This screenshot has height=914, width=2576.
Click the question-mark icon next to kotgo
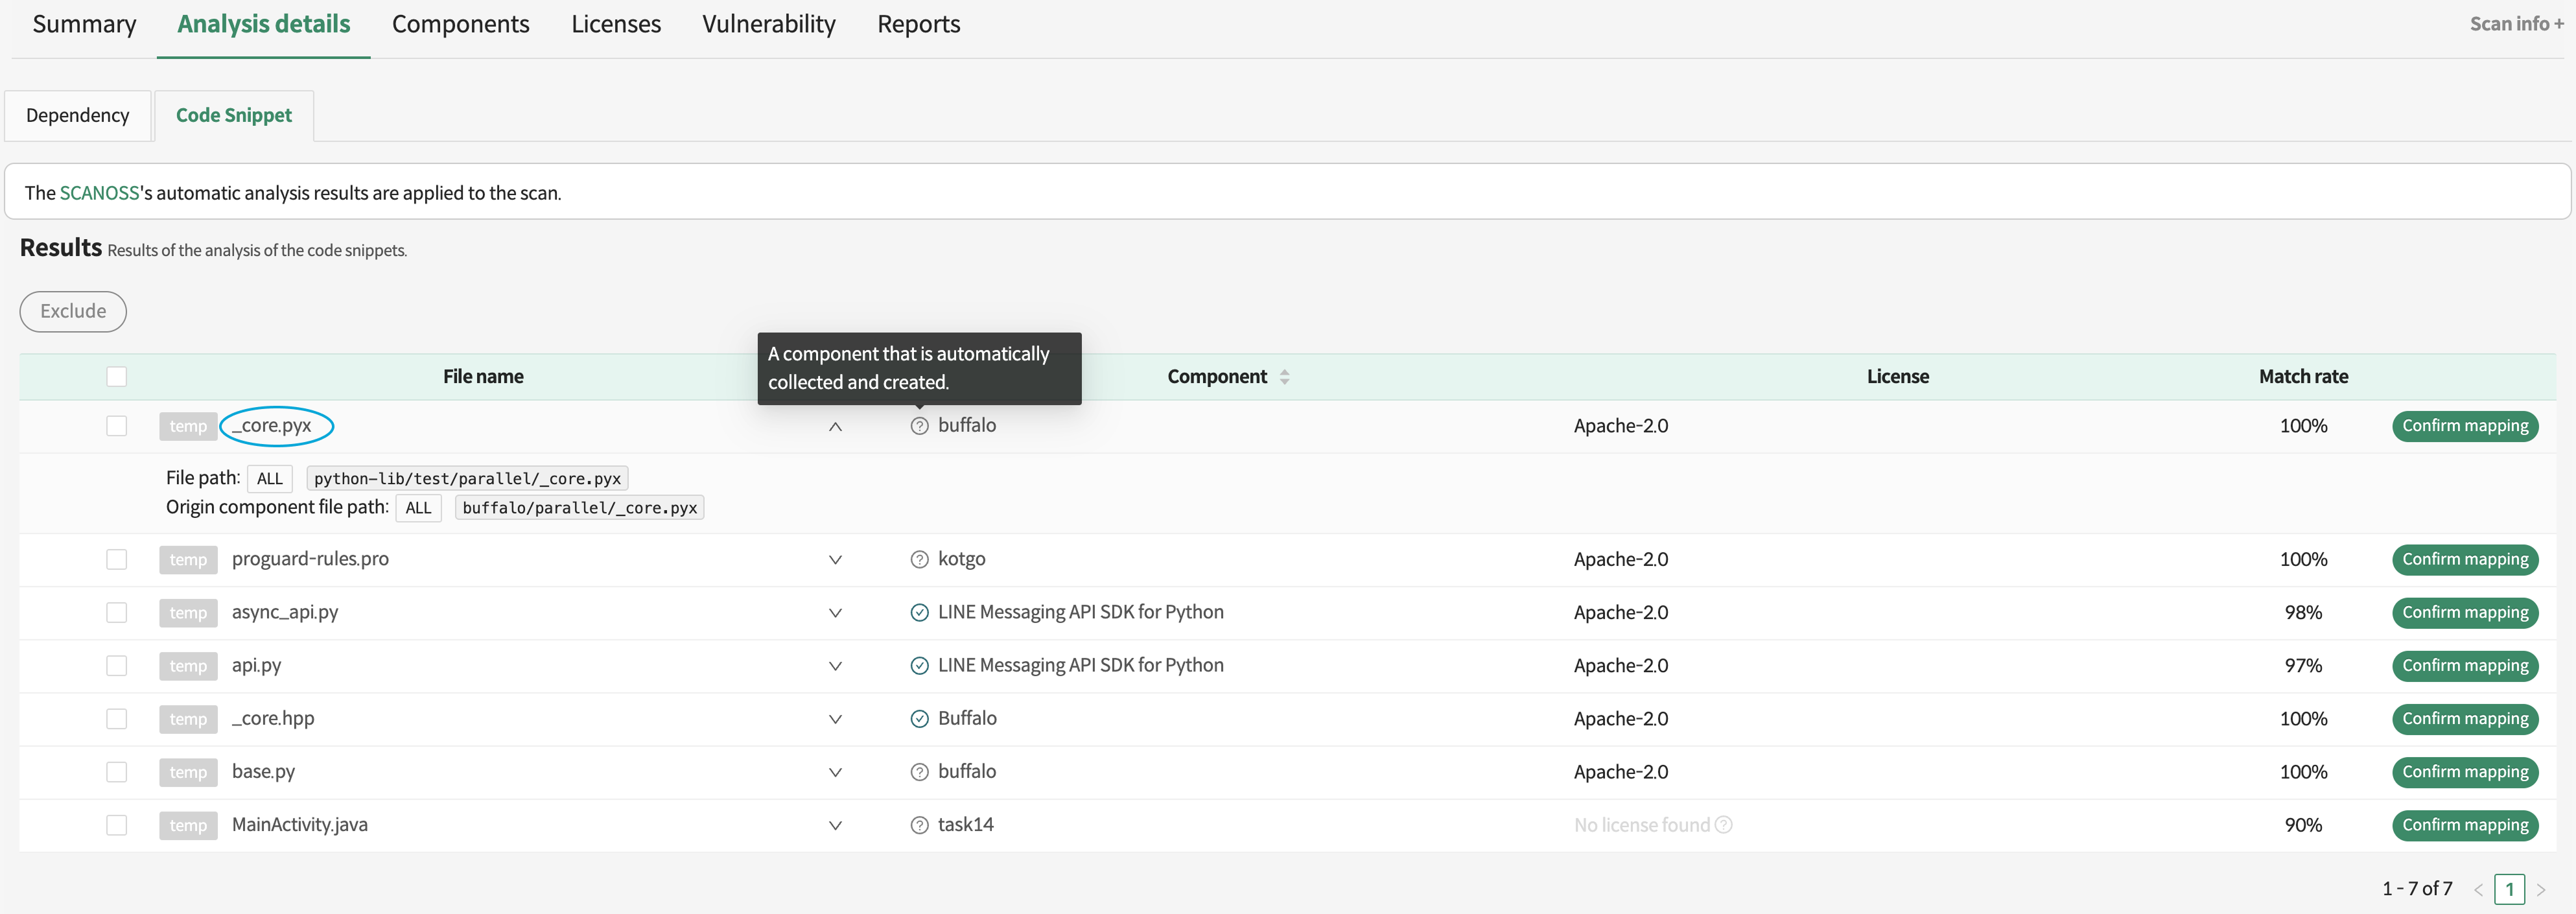[919, 559]
